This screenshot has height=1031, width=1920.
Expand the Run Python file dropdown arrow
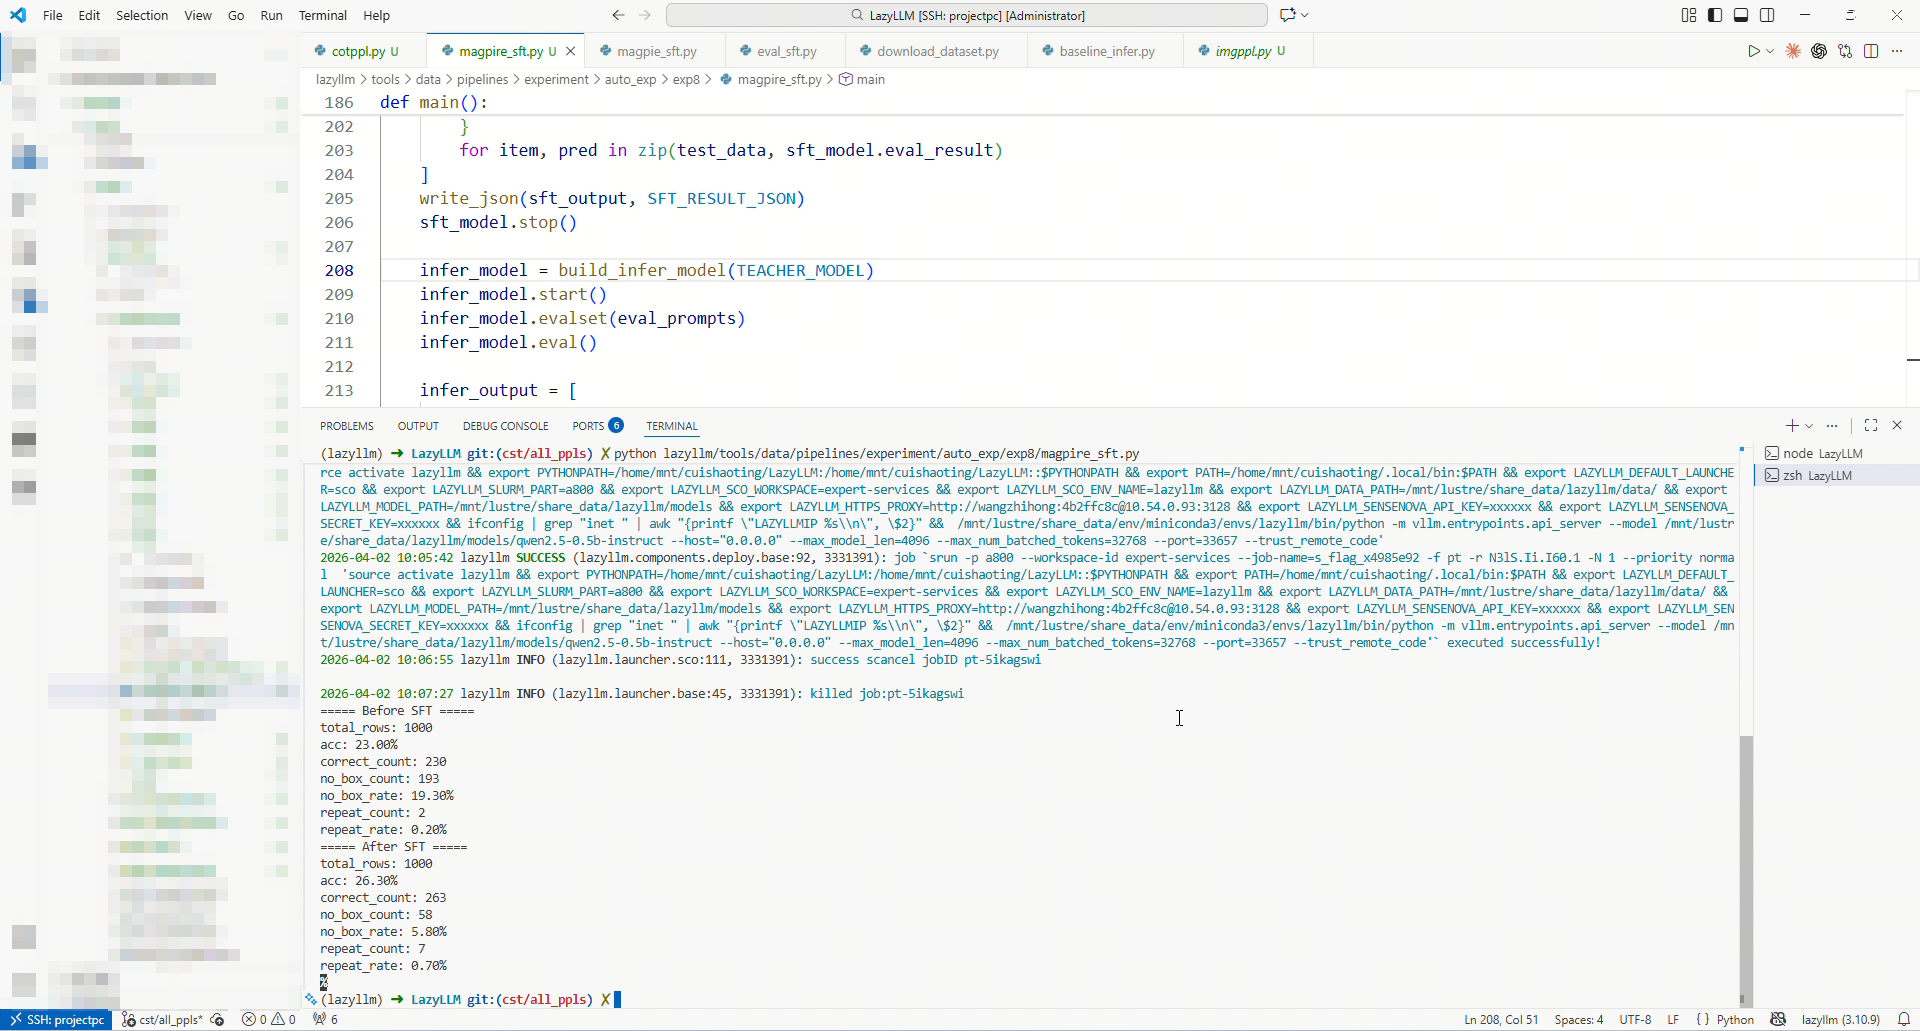[1770, 51]
